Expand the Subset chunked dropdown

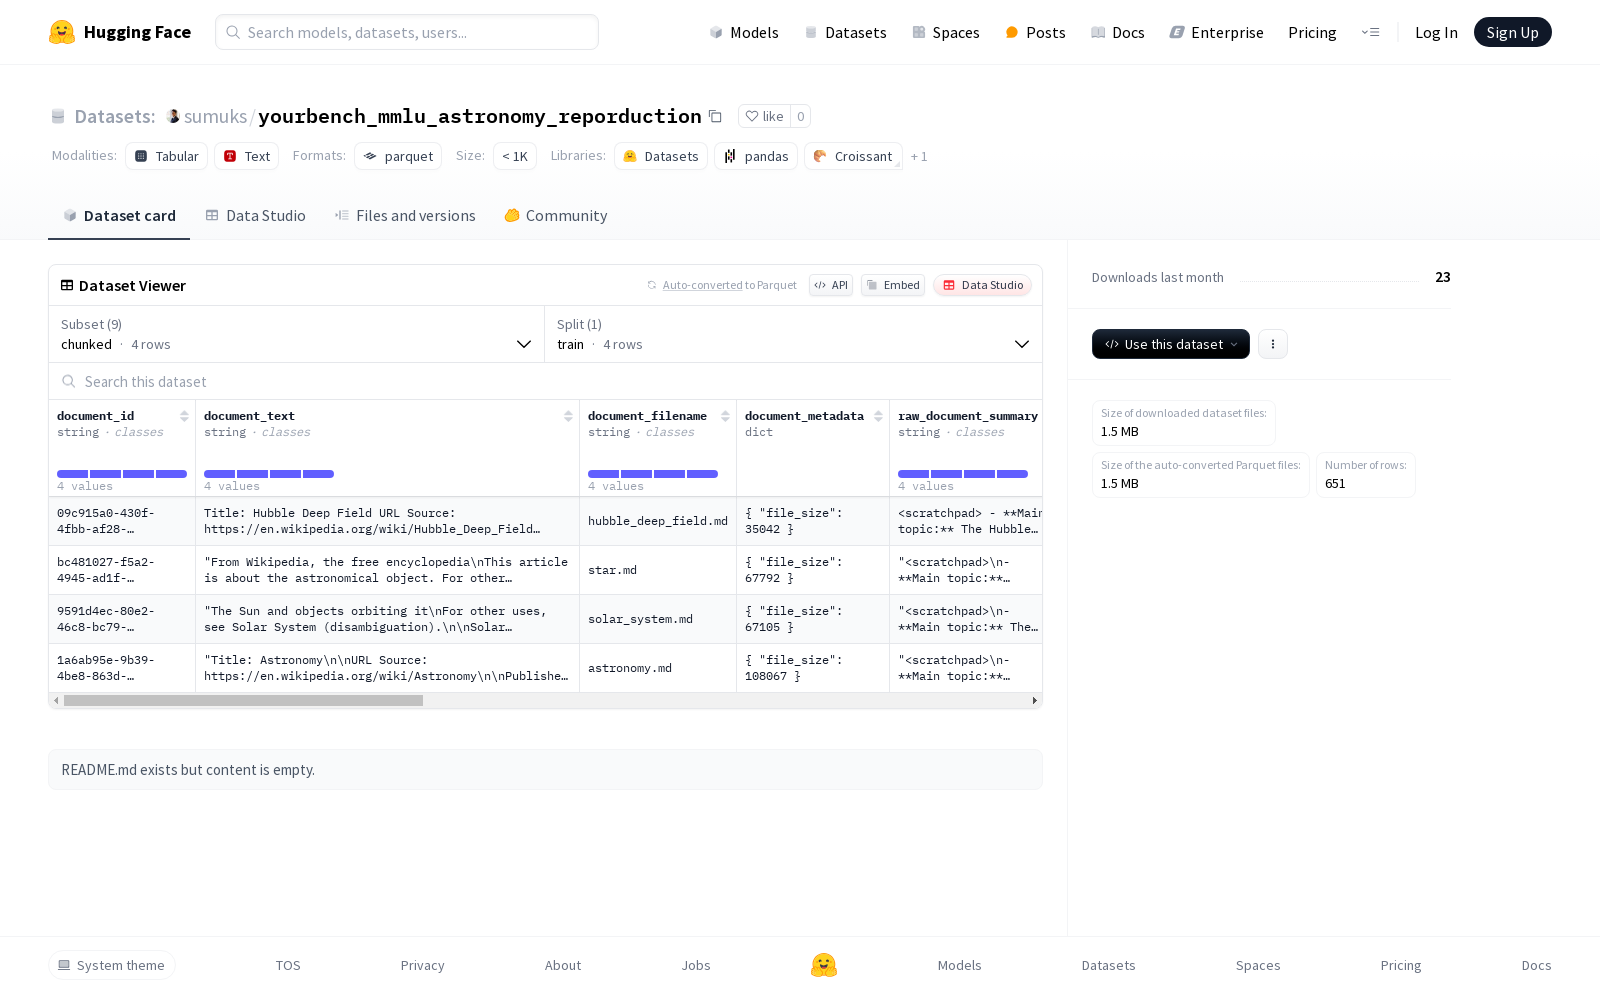coord(297,334)
